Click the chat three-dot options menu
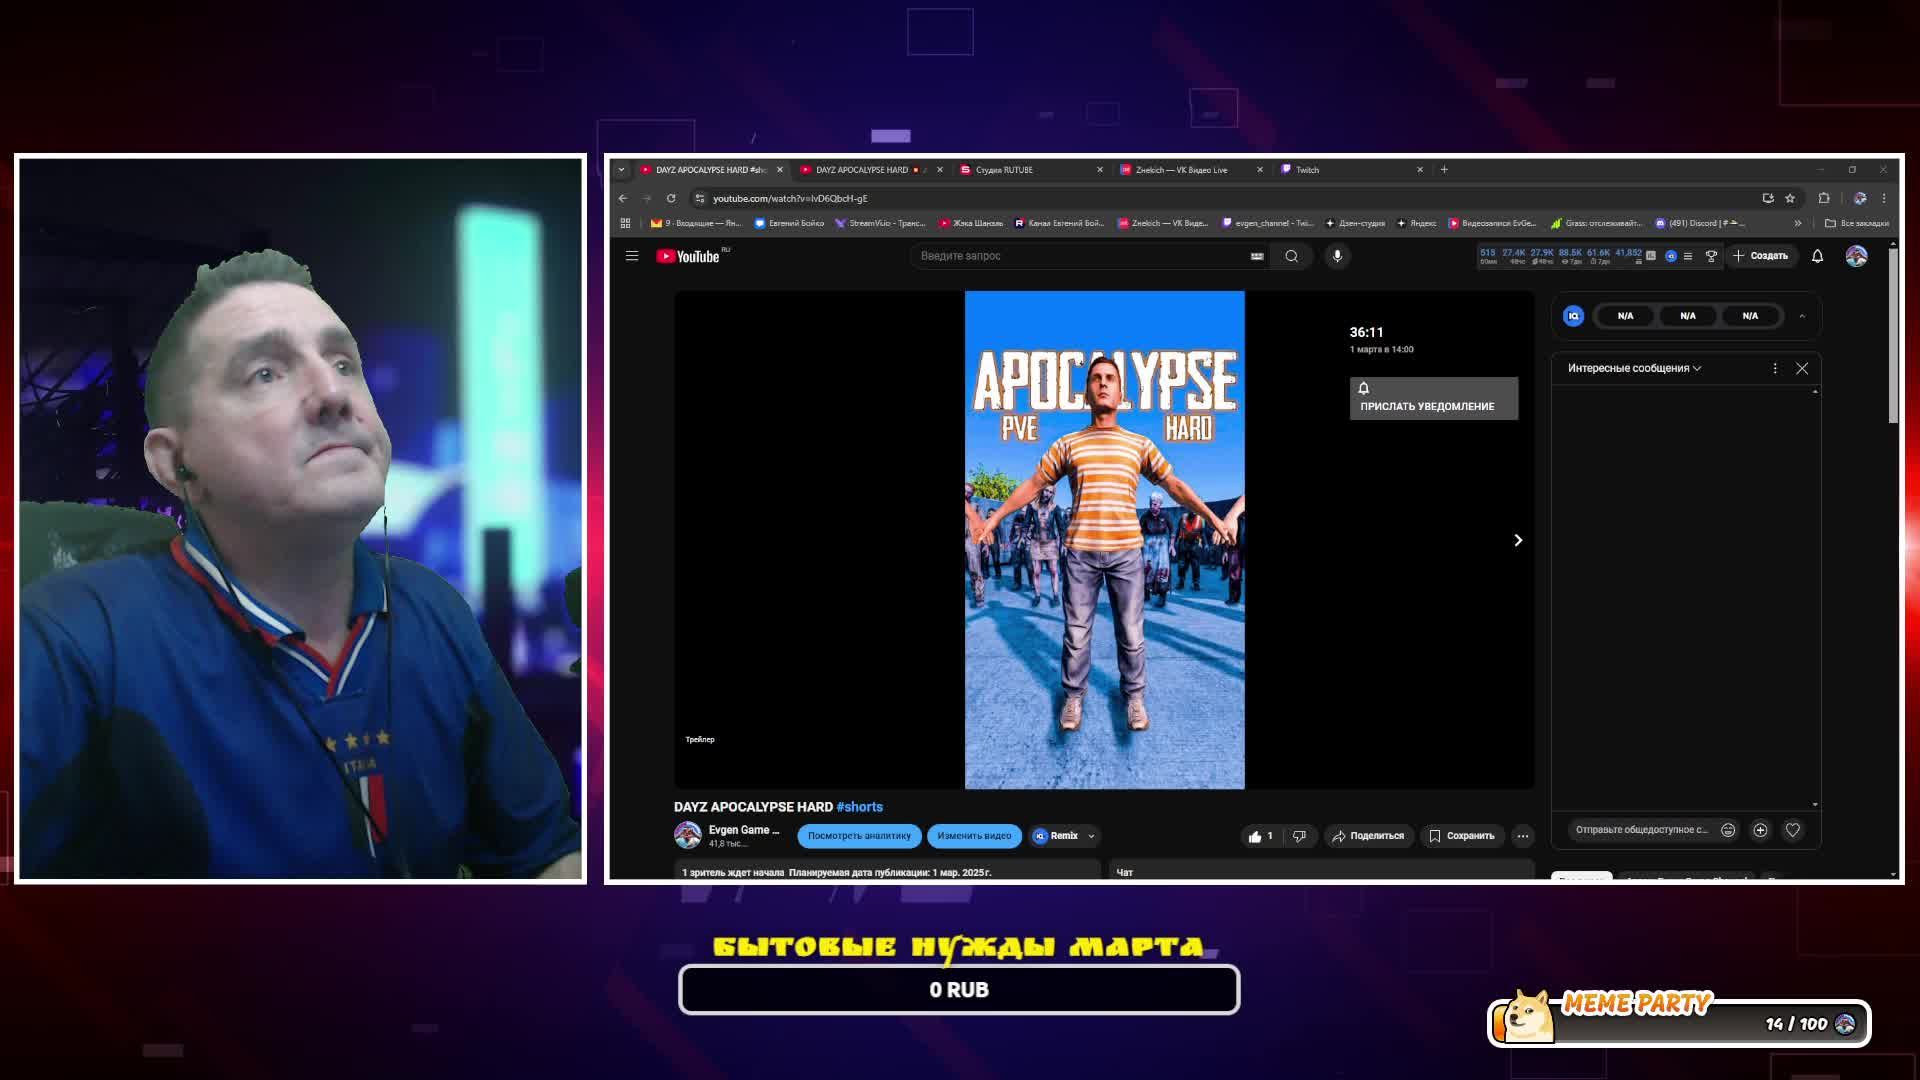The image size is (1920, 1080). click(1775, 368)
